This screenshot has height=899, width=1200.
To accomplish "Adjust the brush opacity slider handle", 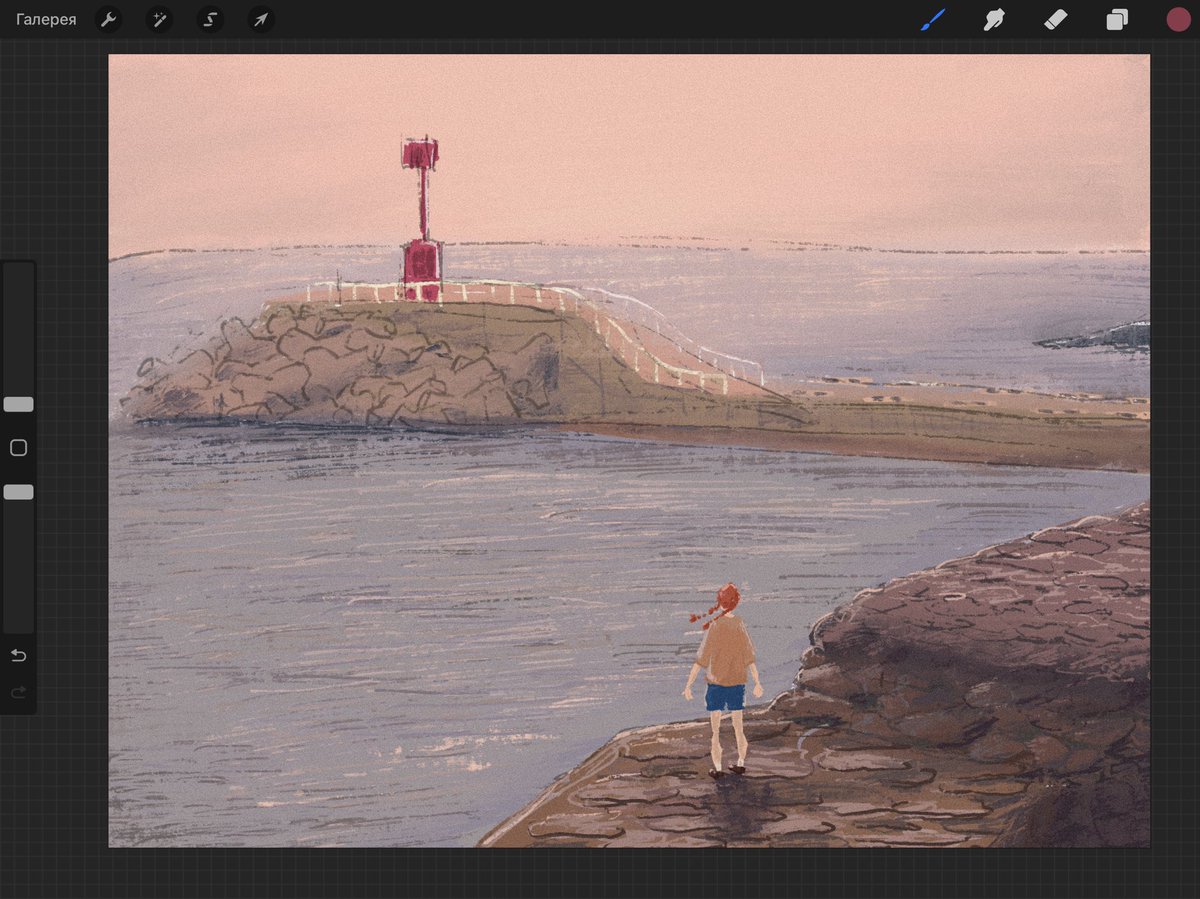I will point(18,492).
